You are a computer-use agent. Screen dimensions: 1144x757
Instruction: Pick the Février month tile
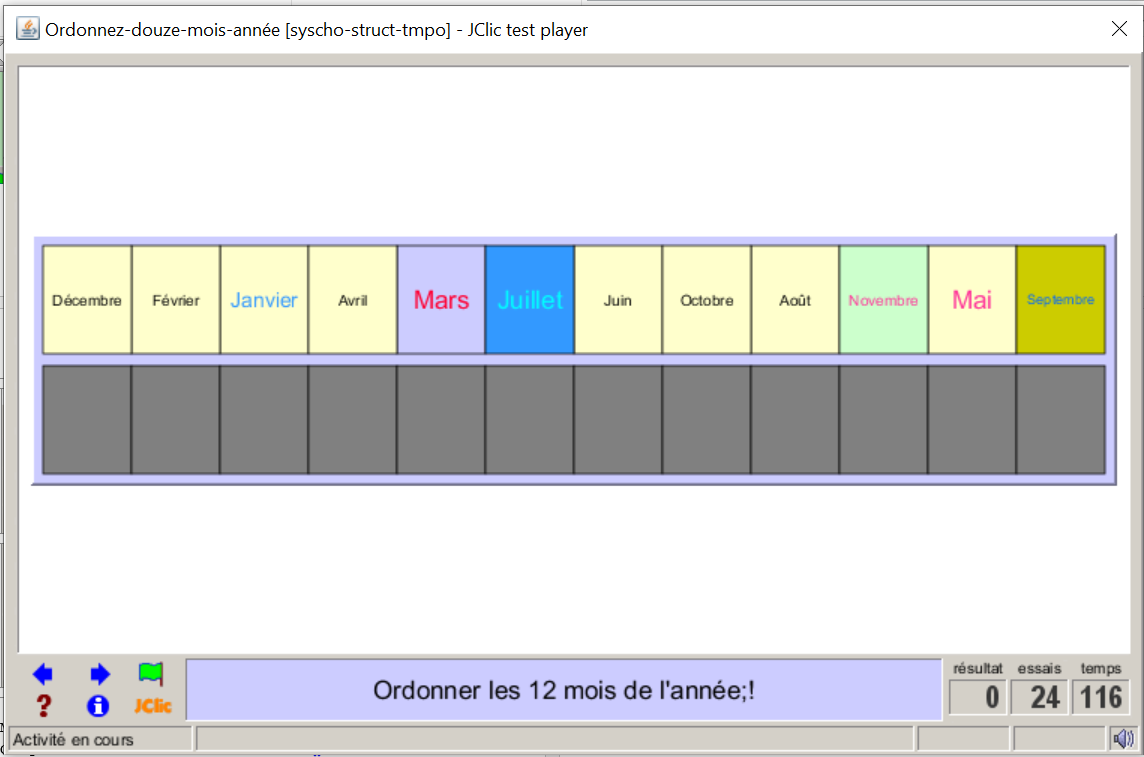tap(176, 300)
